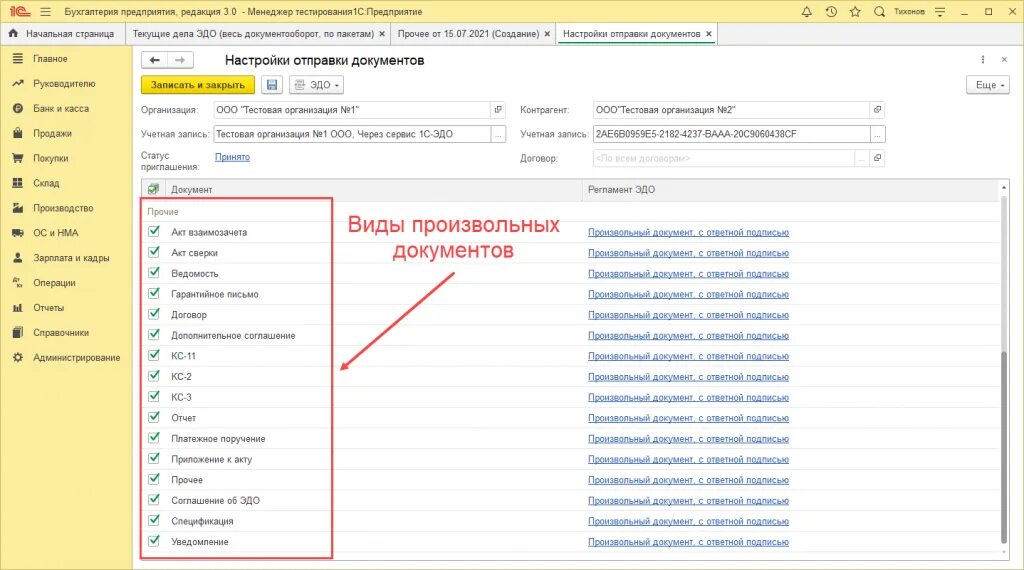Image resolution: width=1024 pixels, height=570 pixels.
Task: Open notifications bell icon
Action: [x=807, y=12]
